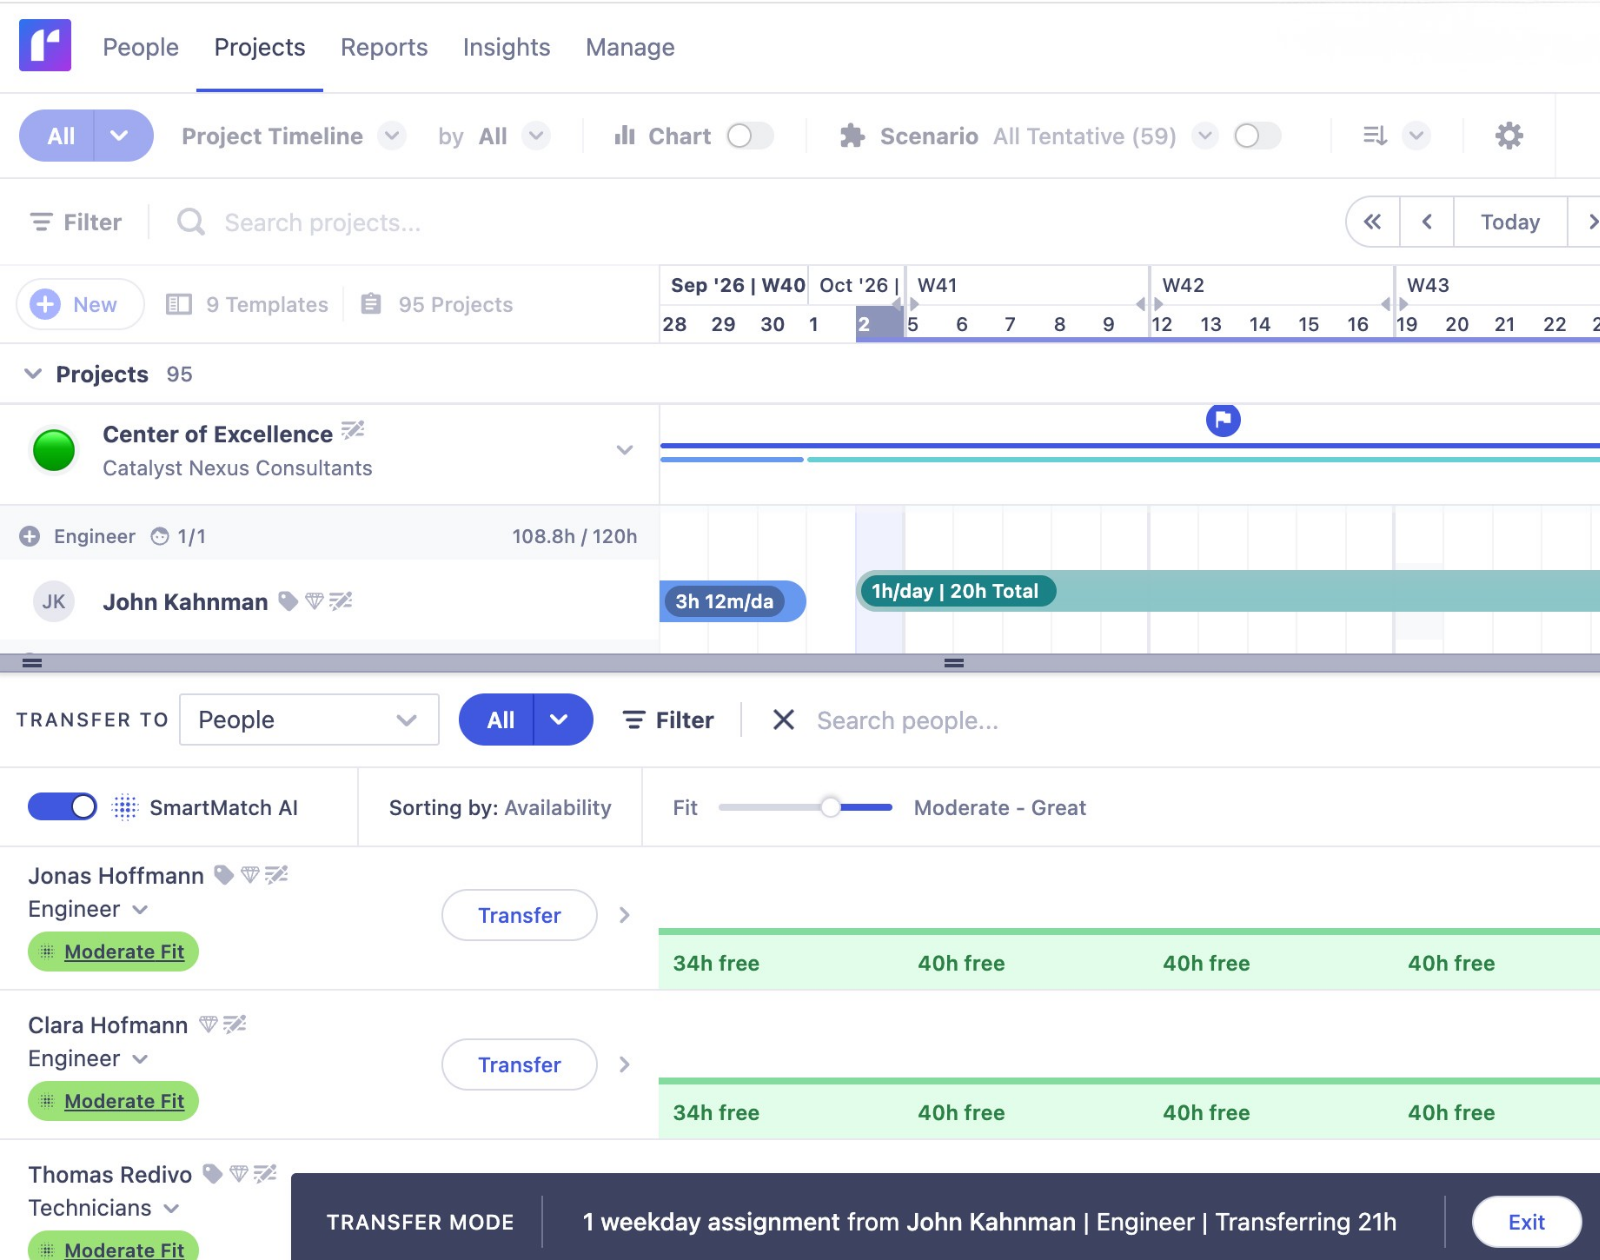Toggle the Scenario switch
This screenshot has width=1600, height=1260.
[1257, 136]
